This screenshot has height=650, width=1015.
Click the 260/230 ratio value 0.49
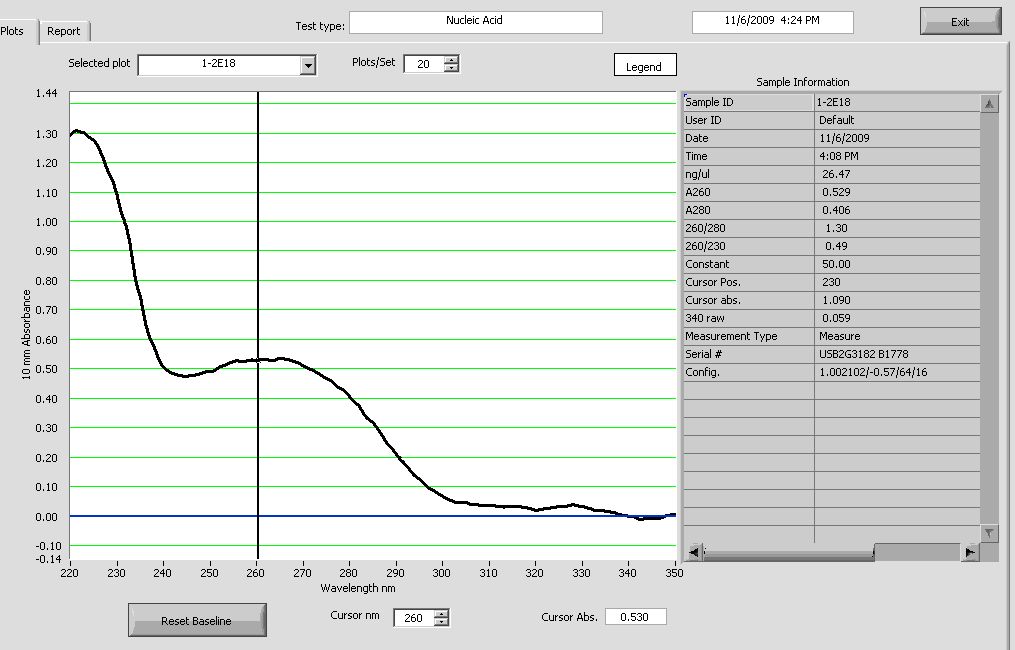897,247
